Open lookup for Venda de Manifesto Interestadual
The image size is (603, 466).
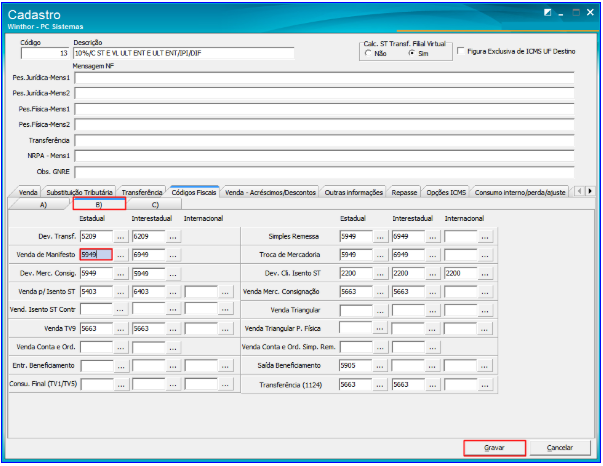173,255
